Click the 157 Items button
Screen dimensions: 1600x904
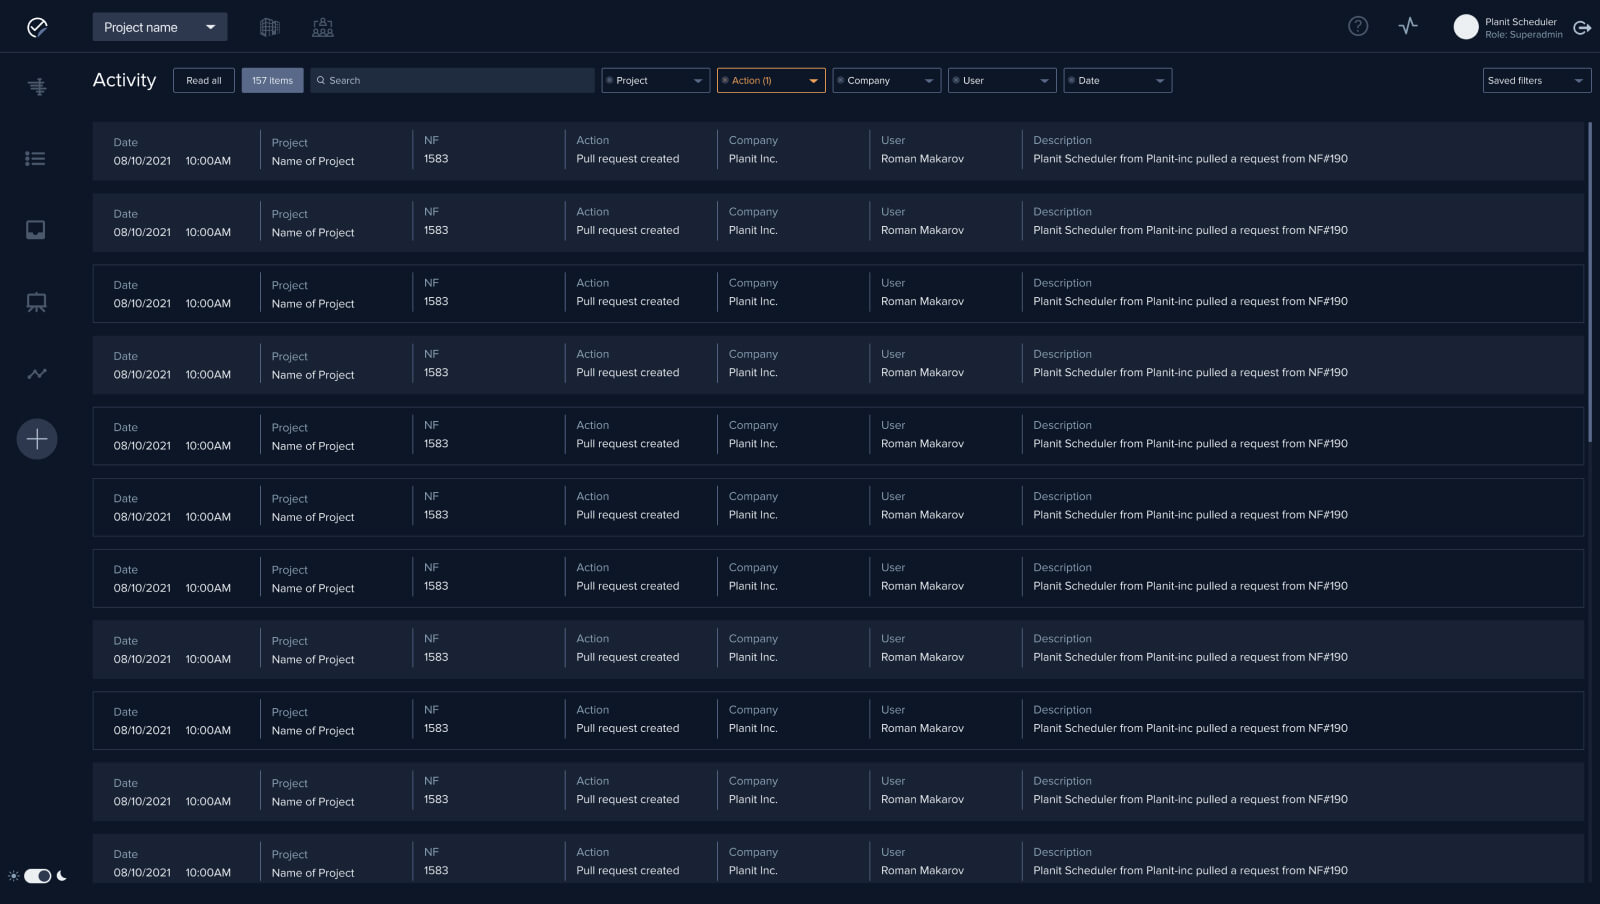click(272, 81)
